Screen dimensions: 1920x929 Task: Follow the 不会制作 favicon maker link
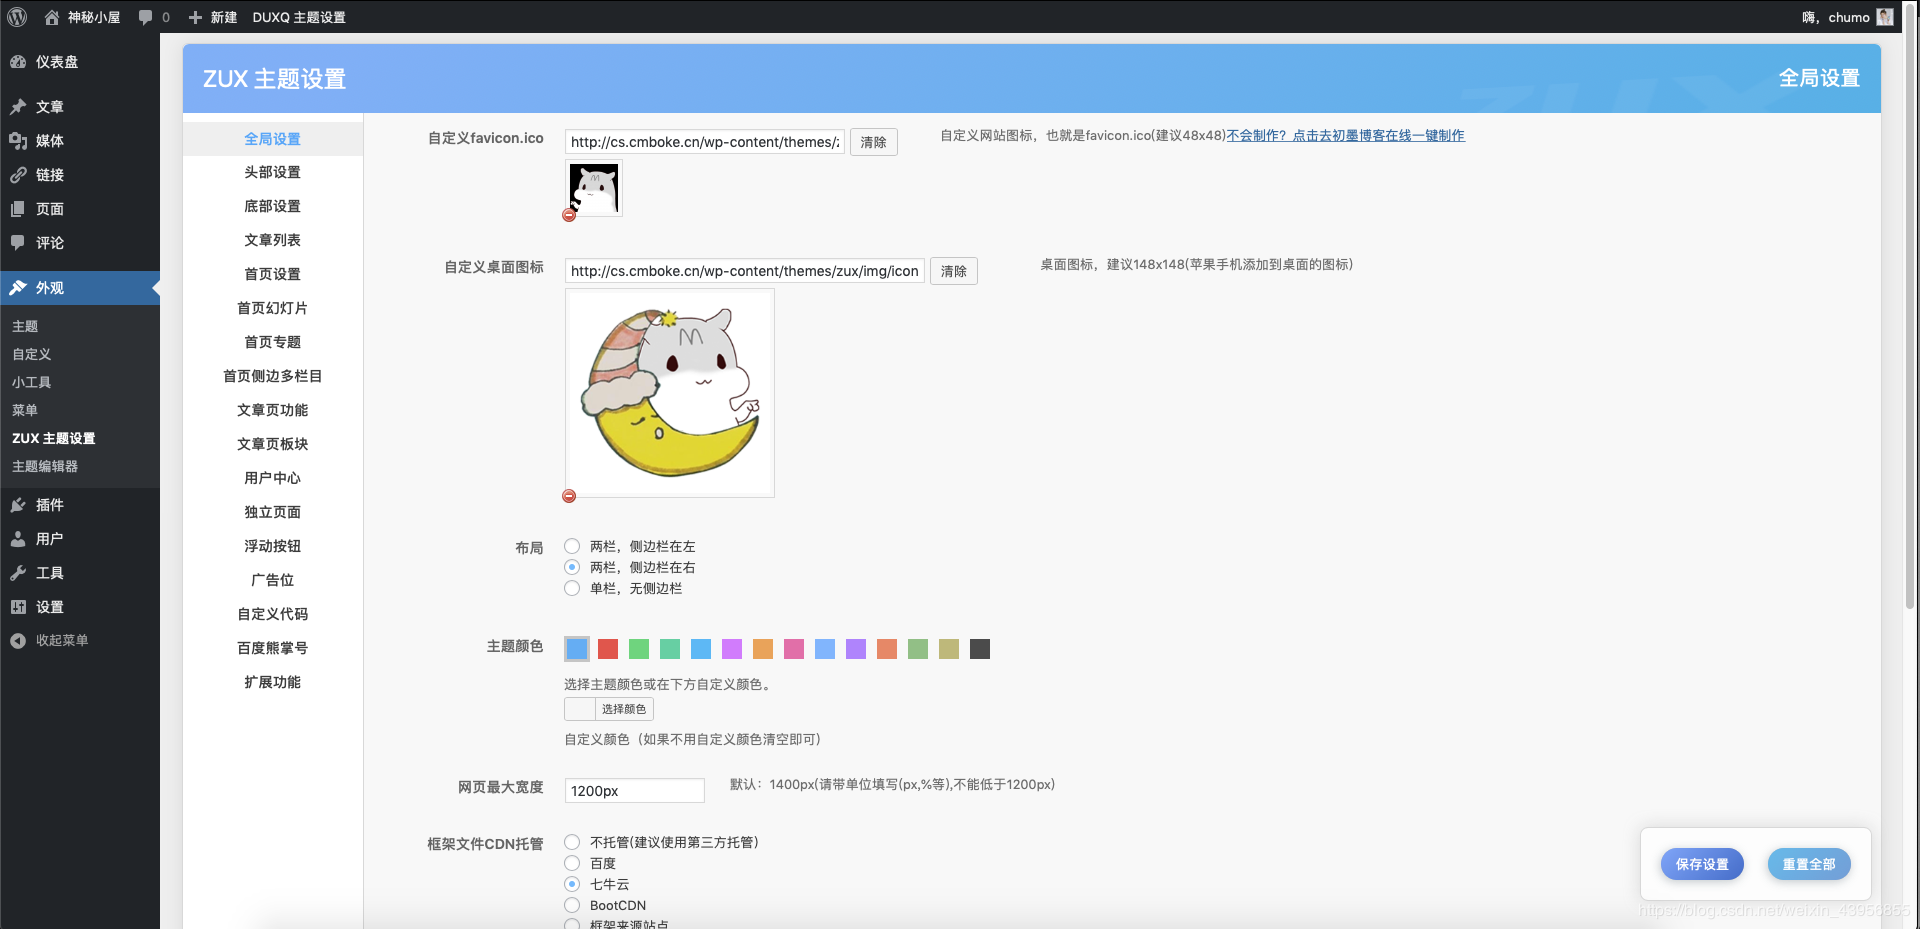click(x=1346, y=136)
